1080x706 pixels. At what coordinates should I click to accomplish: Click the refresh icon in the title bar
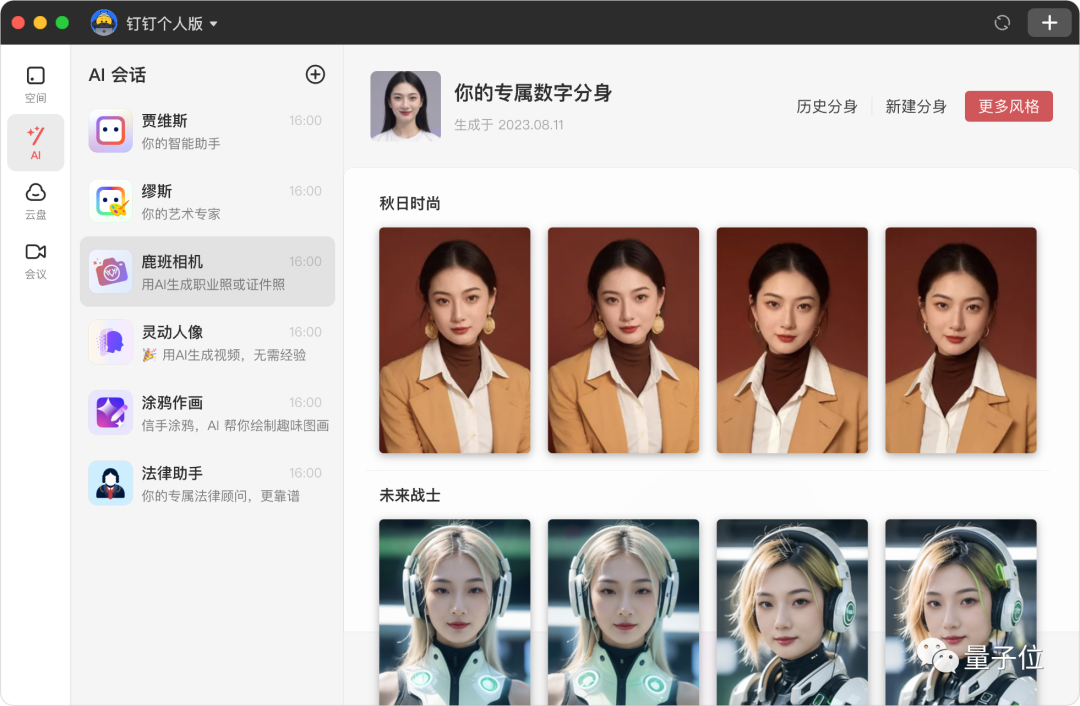coord(1002,21)
